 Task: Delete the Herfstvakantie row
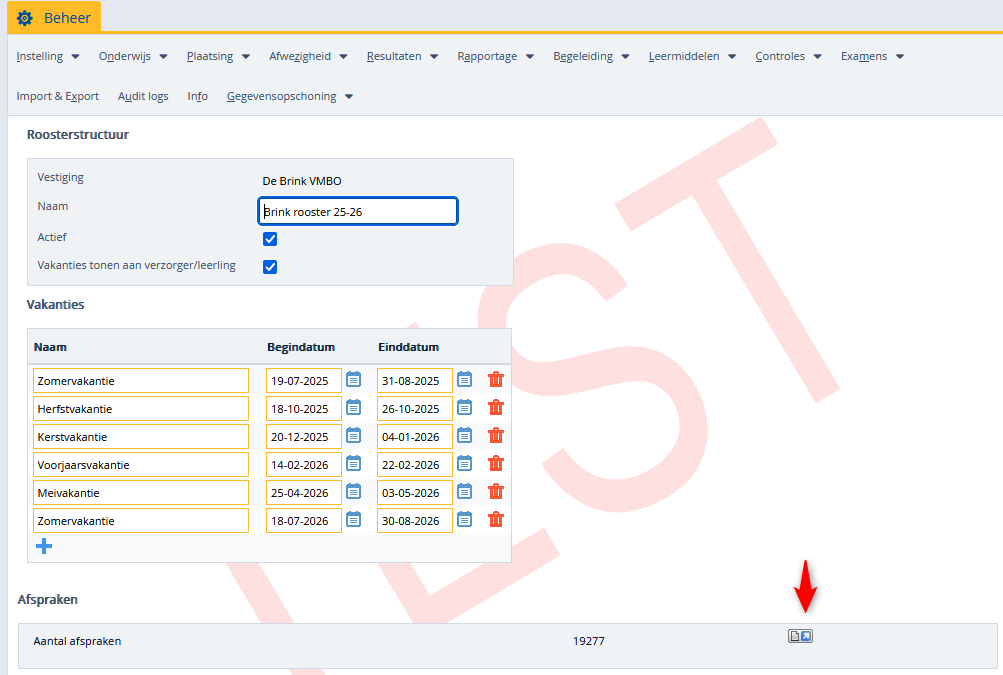(496, 408)
